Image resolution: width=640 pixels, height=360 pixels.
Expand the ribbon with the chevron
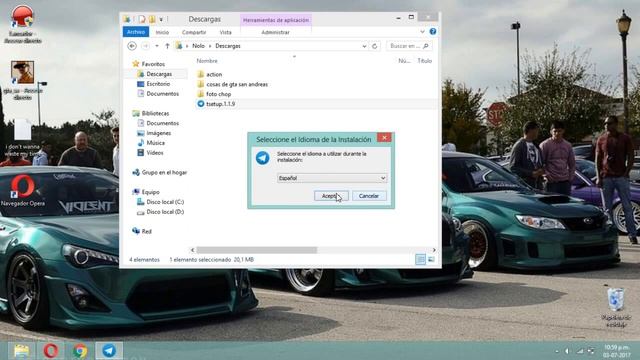point(422,31)
